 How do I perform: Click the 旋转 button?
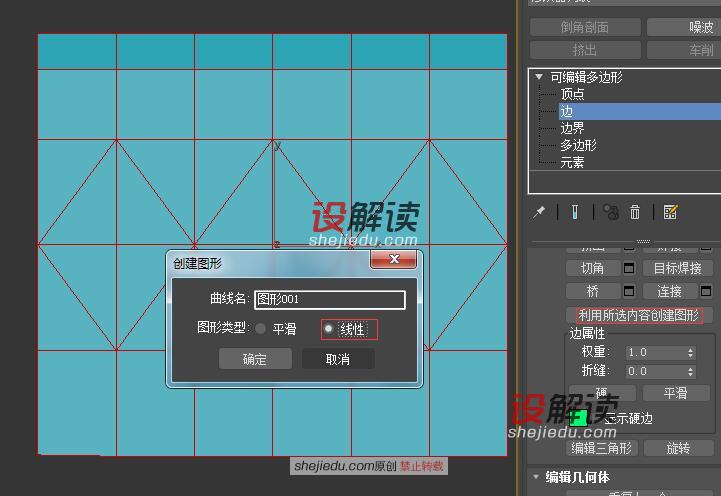[x=679, y=448]
